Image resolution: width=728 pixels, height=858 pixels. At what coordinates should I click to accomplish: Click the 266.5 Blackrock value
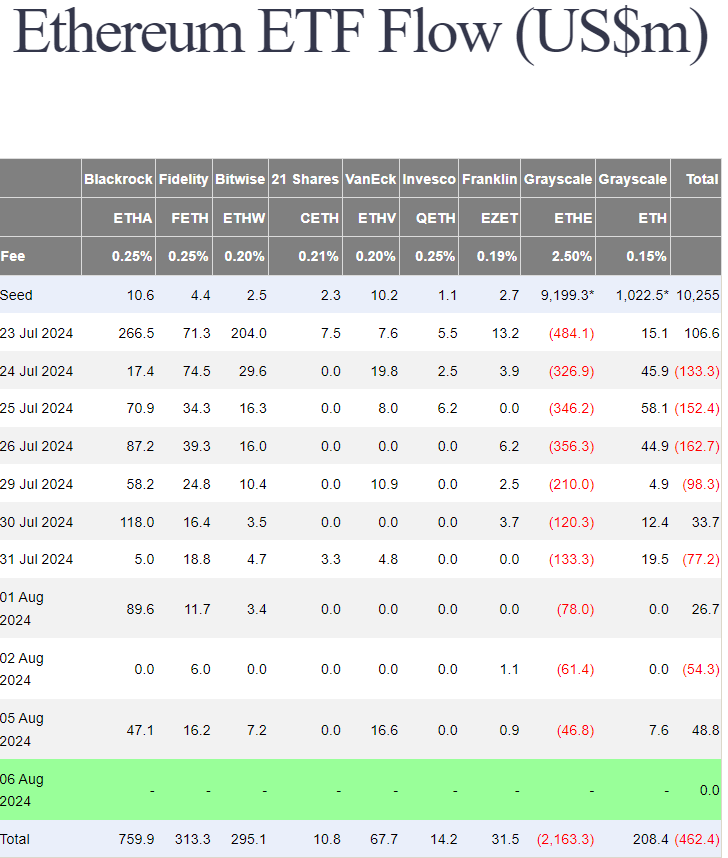click(x=136, y=333)
